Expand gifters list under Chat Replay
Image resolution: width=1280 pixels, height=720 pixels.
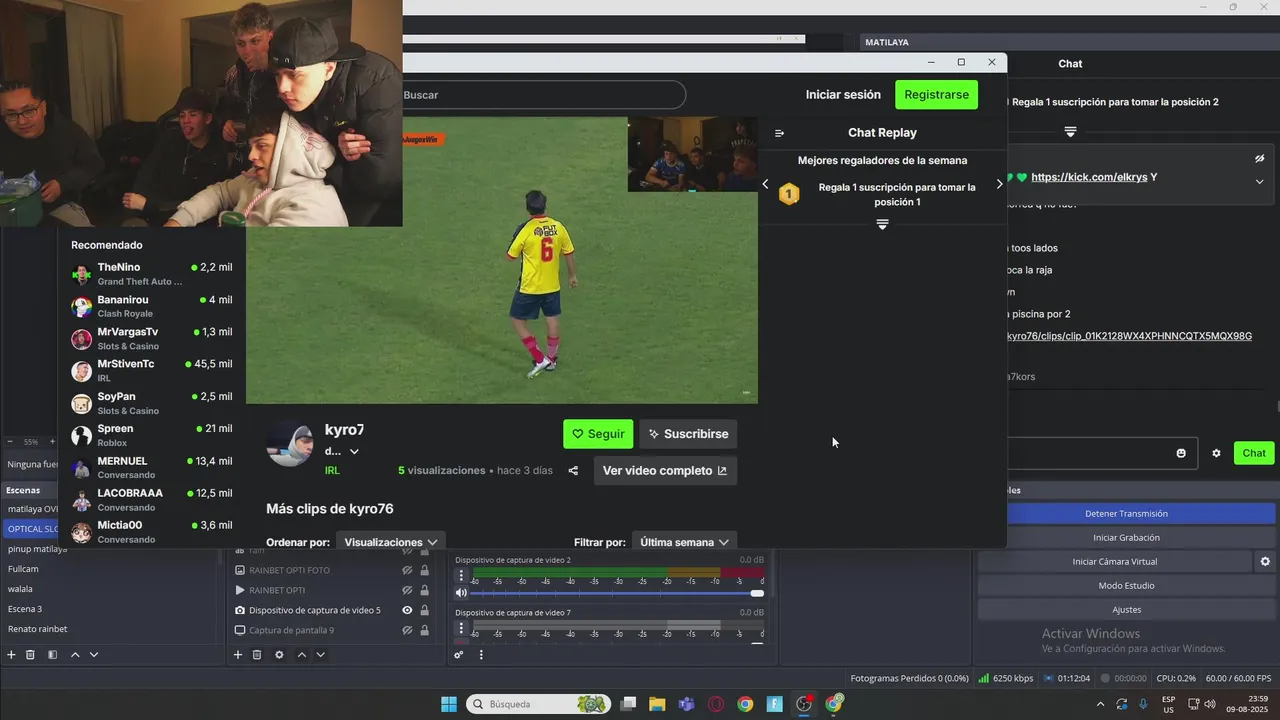point(882,225)
